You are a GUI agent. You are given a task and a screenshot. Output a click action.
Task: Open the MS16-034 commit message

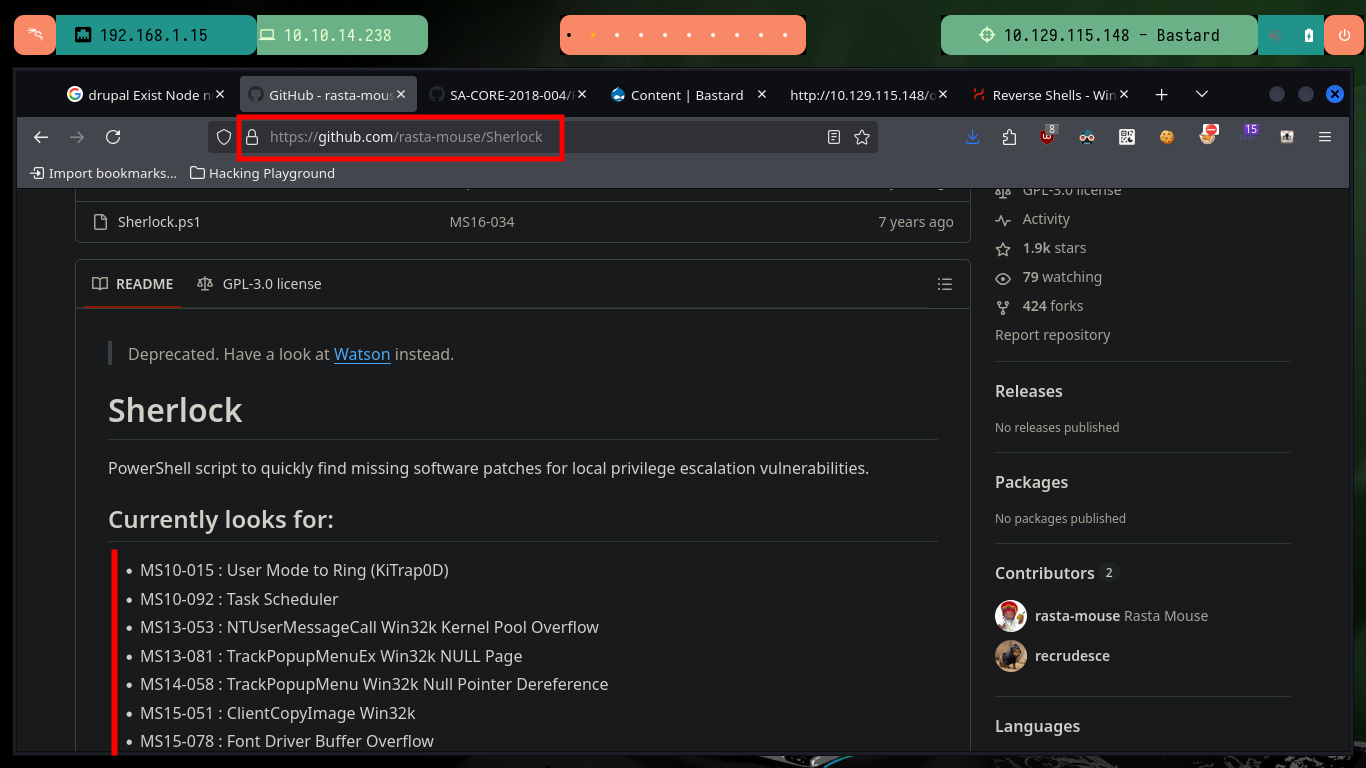click(482, 222)
